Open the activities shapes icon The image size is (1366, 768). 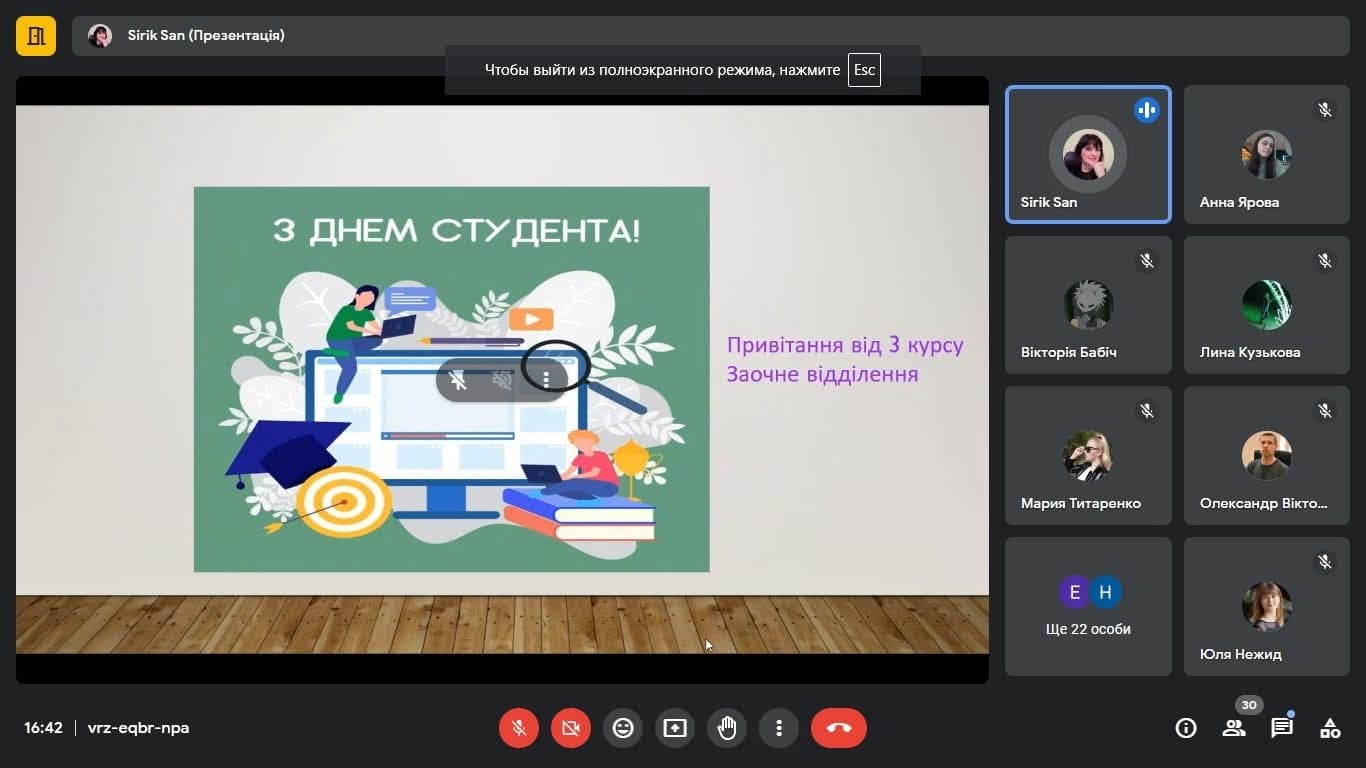(x=1330, y=728)
